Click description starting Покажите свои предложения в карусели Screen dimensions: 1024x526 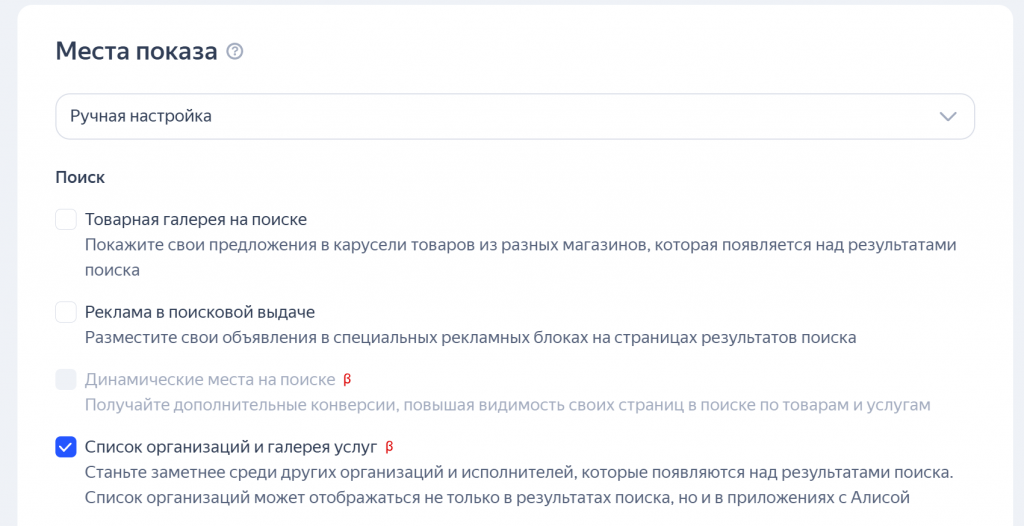tap(520, 257)
